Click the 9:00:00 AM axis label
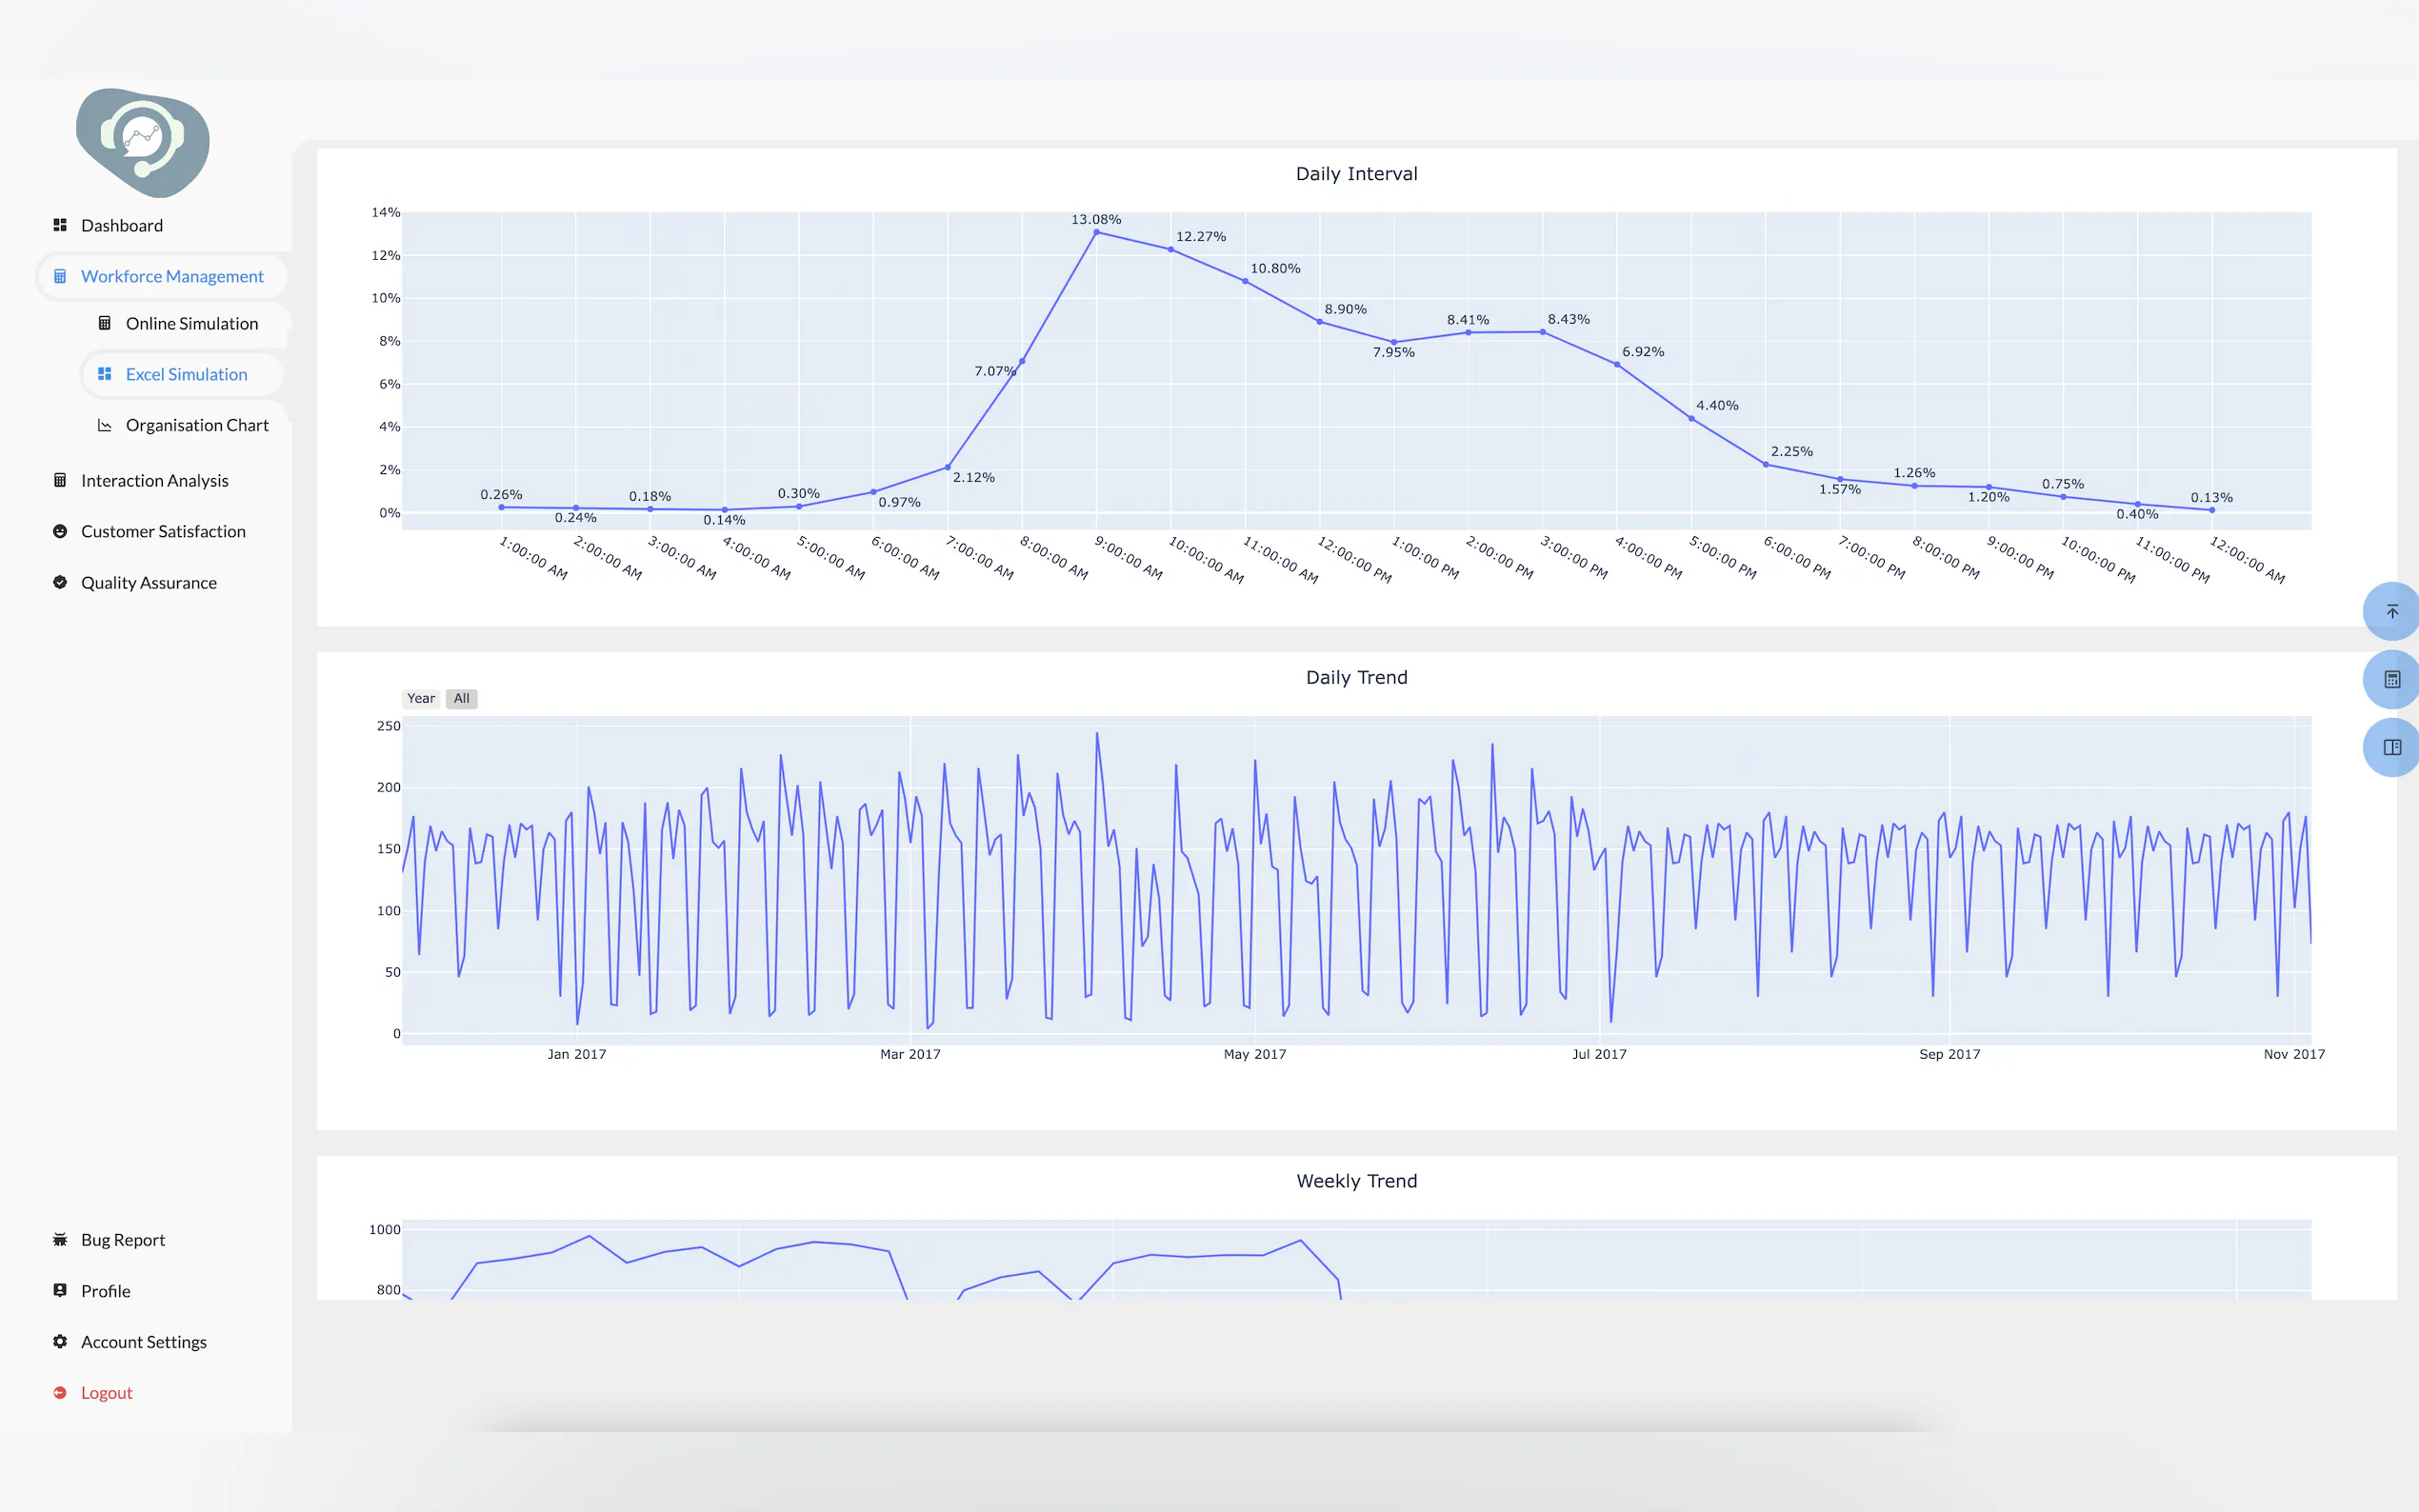Viewport: 2419px width, 1512px height. (1127, 557)
